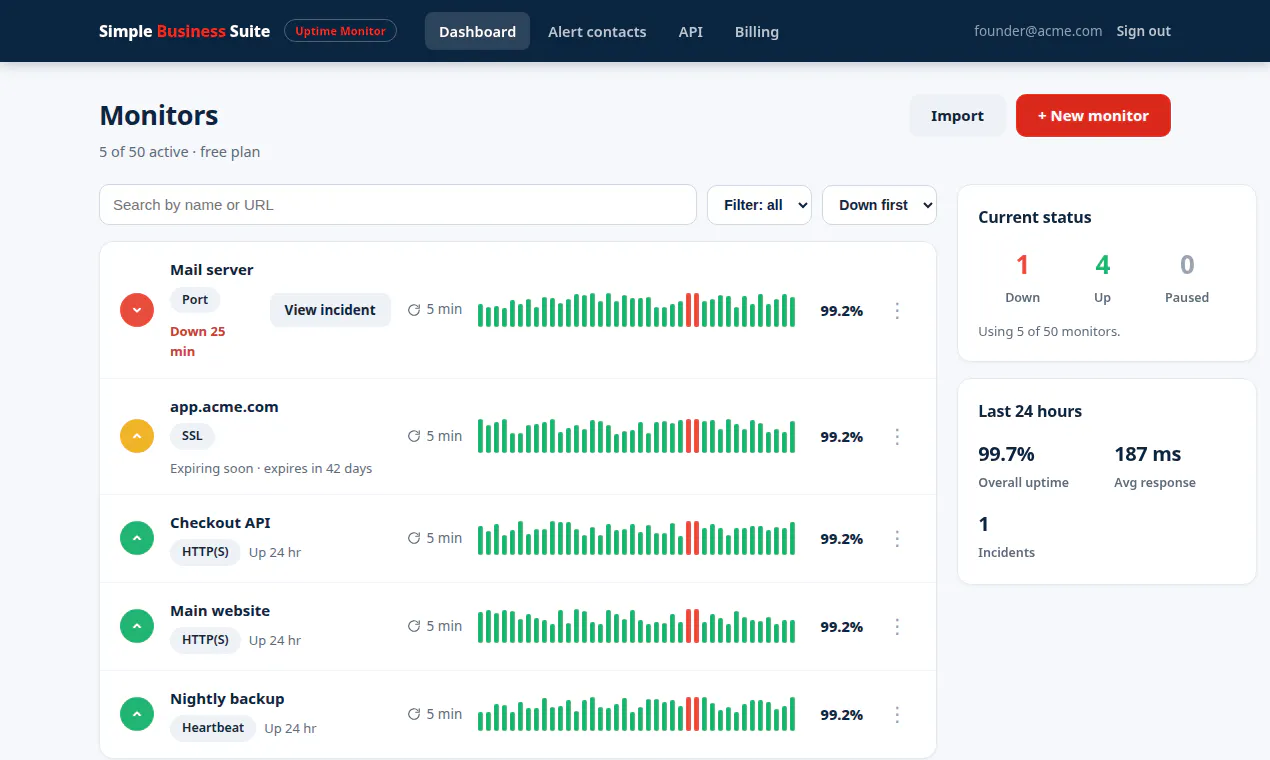The image size is (1270, 760).
Task: Click the Paused count 0 in Current status
Action: [1187, 265]
